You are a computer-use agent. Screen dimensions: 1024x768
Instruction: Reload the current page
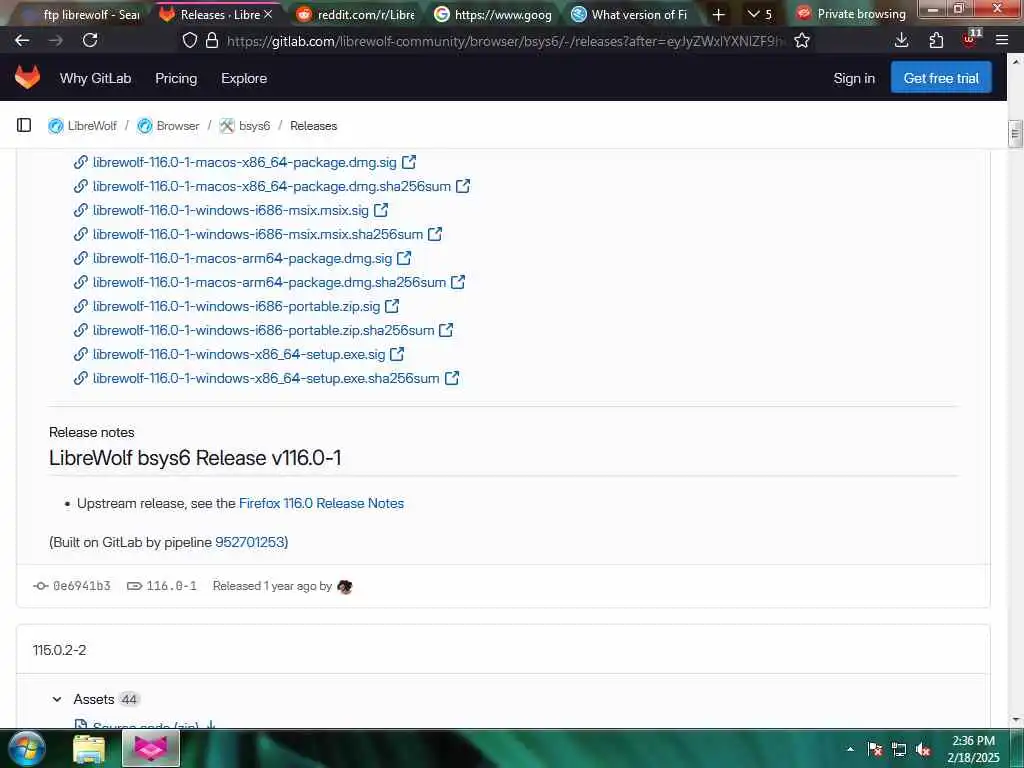tap(90, 40)
